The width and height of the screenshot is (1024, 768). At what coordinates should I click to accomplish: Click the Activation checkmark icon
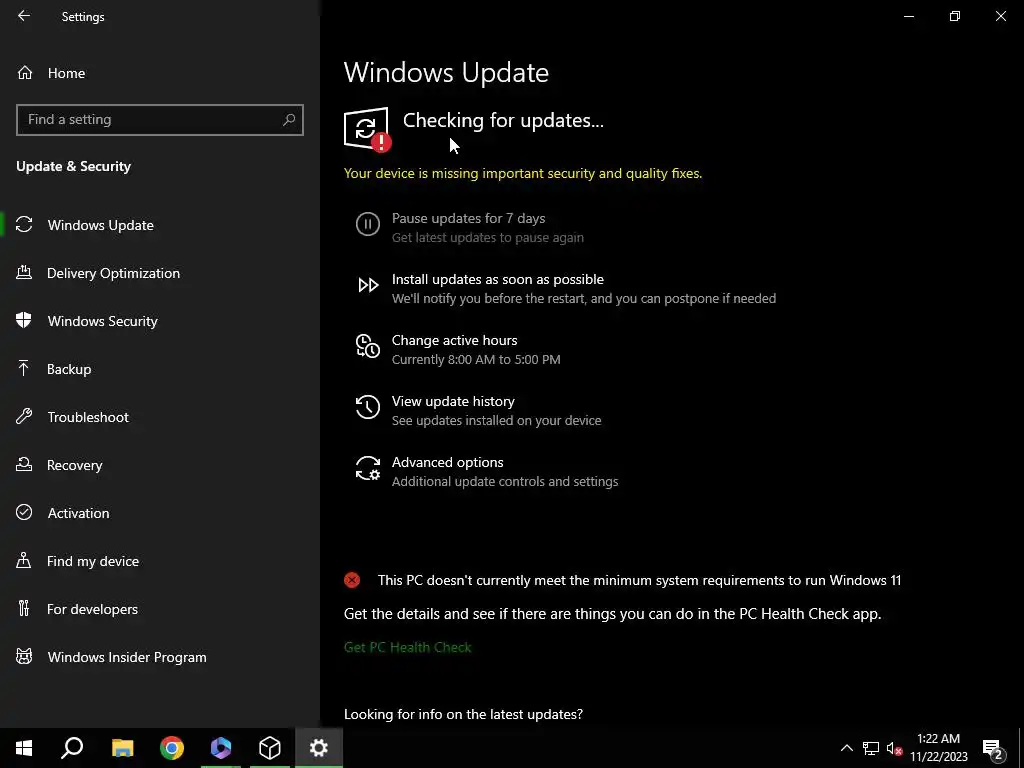pos(24,512)
